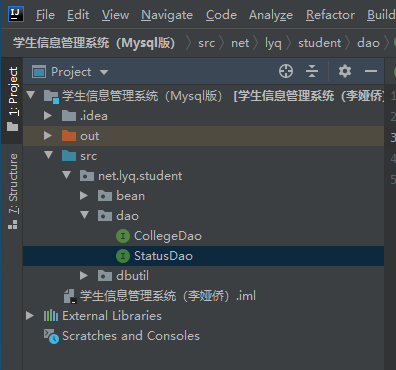The width and height of the screenshot is (396, 370).
Task: Open the Code menu
Action: (221, 15)
